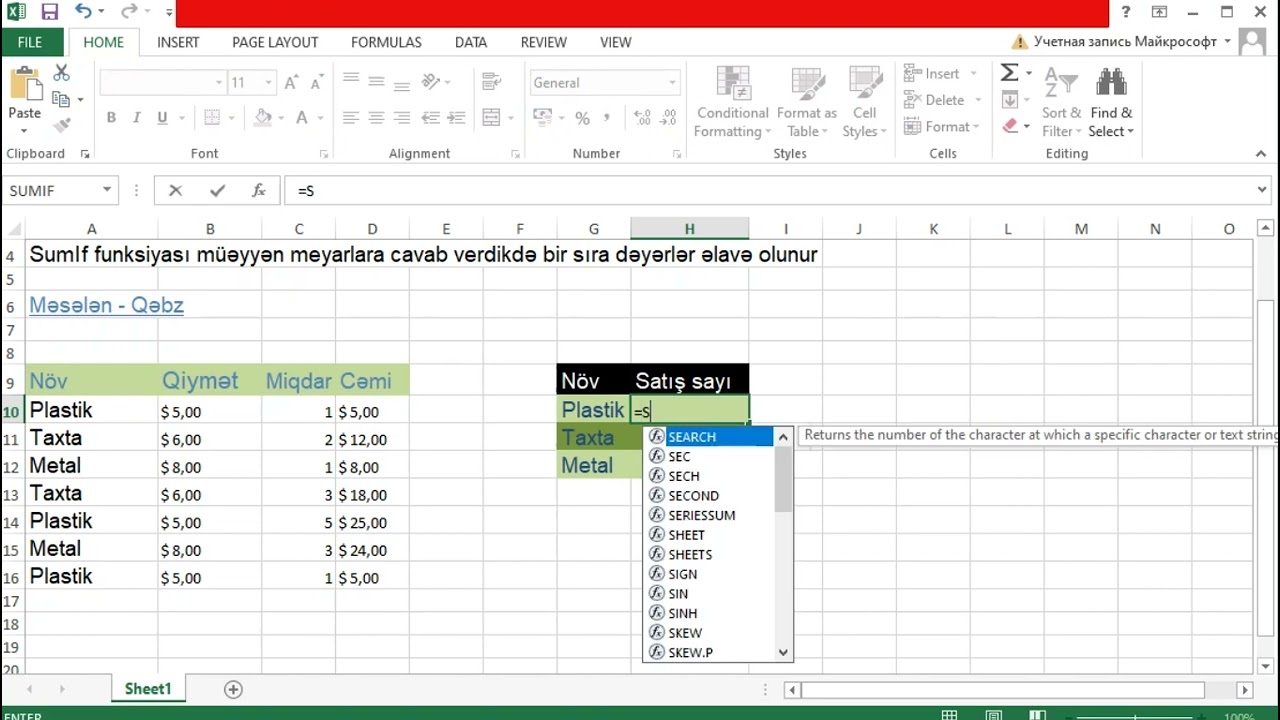This screenshot has width=1280, height=720.
Task: Toggle Align Left for cell text
Action: pyautogui.click(x=350, y=117)
